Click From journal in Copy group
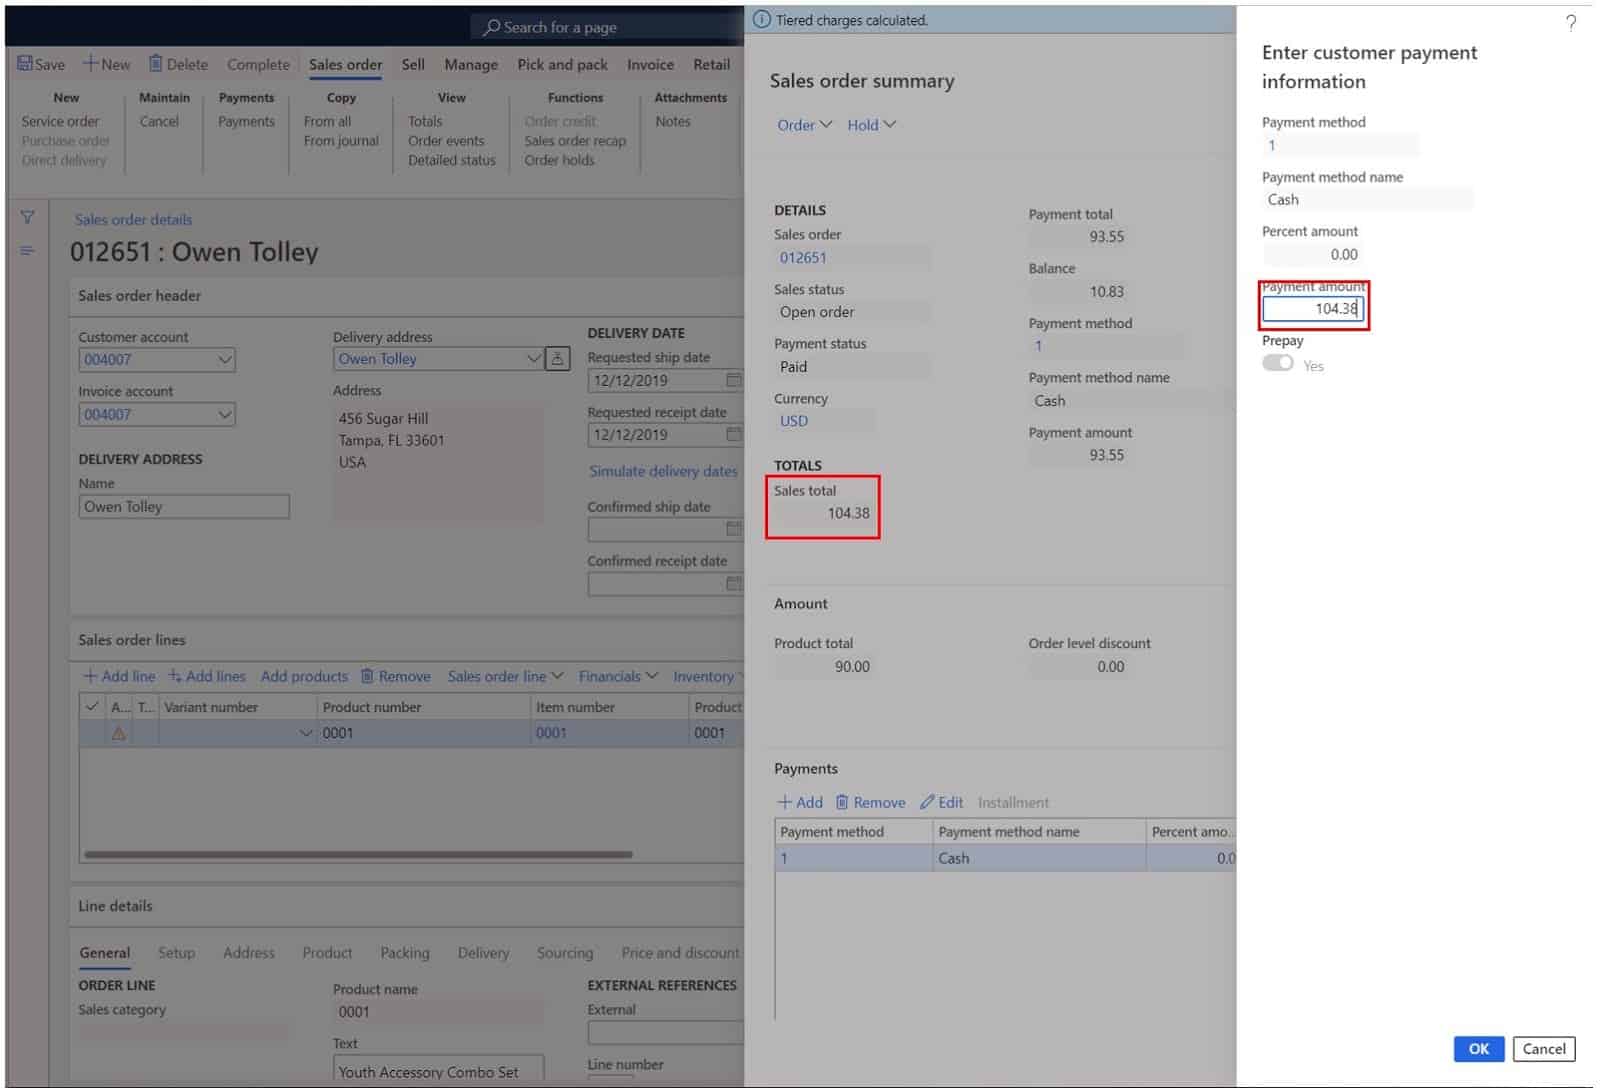 (x=341, y=141)
